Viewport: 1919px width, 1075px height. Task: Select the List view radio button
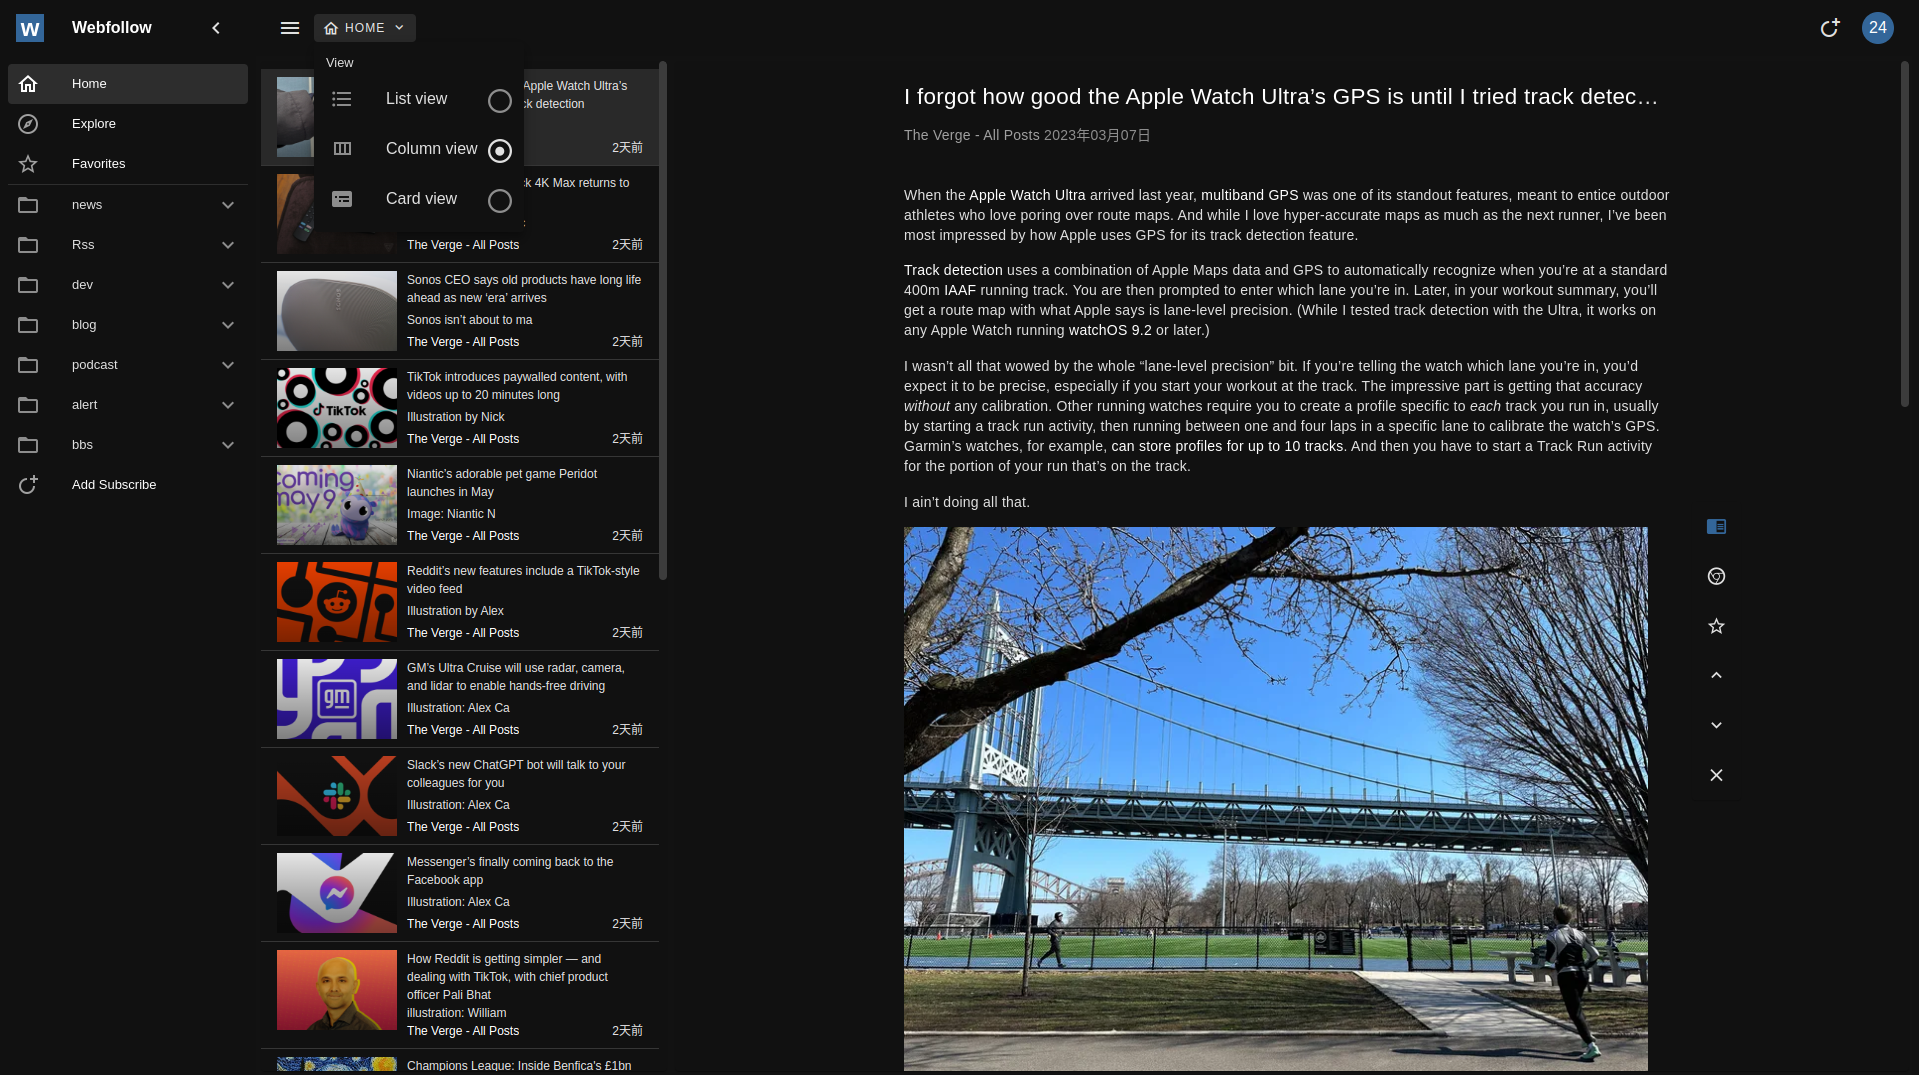[x=500, y=101]
